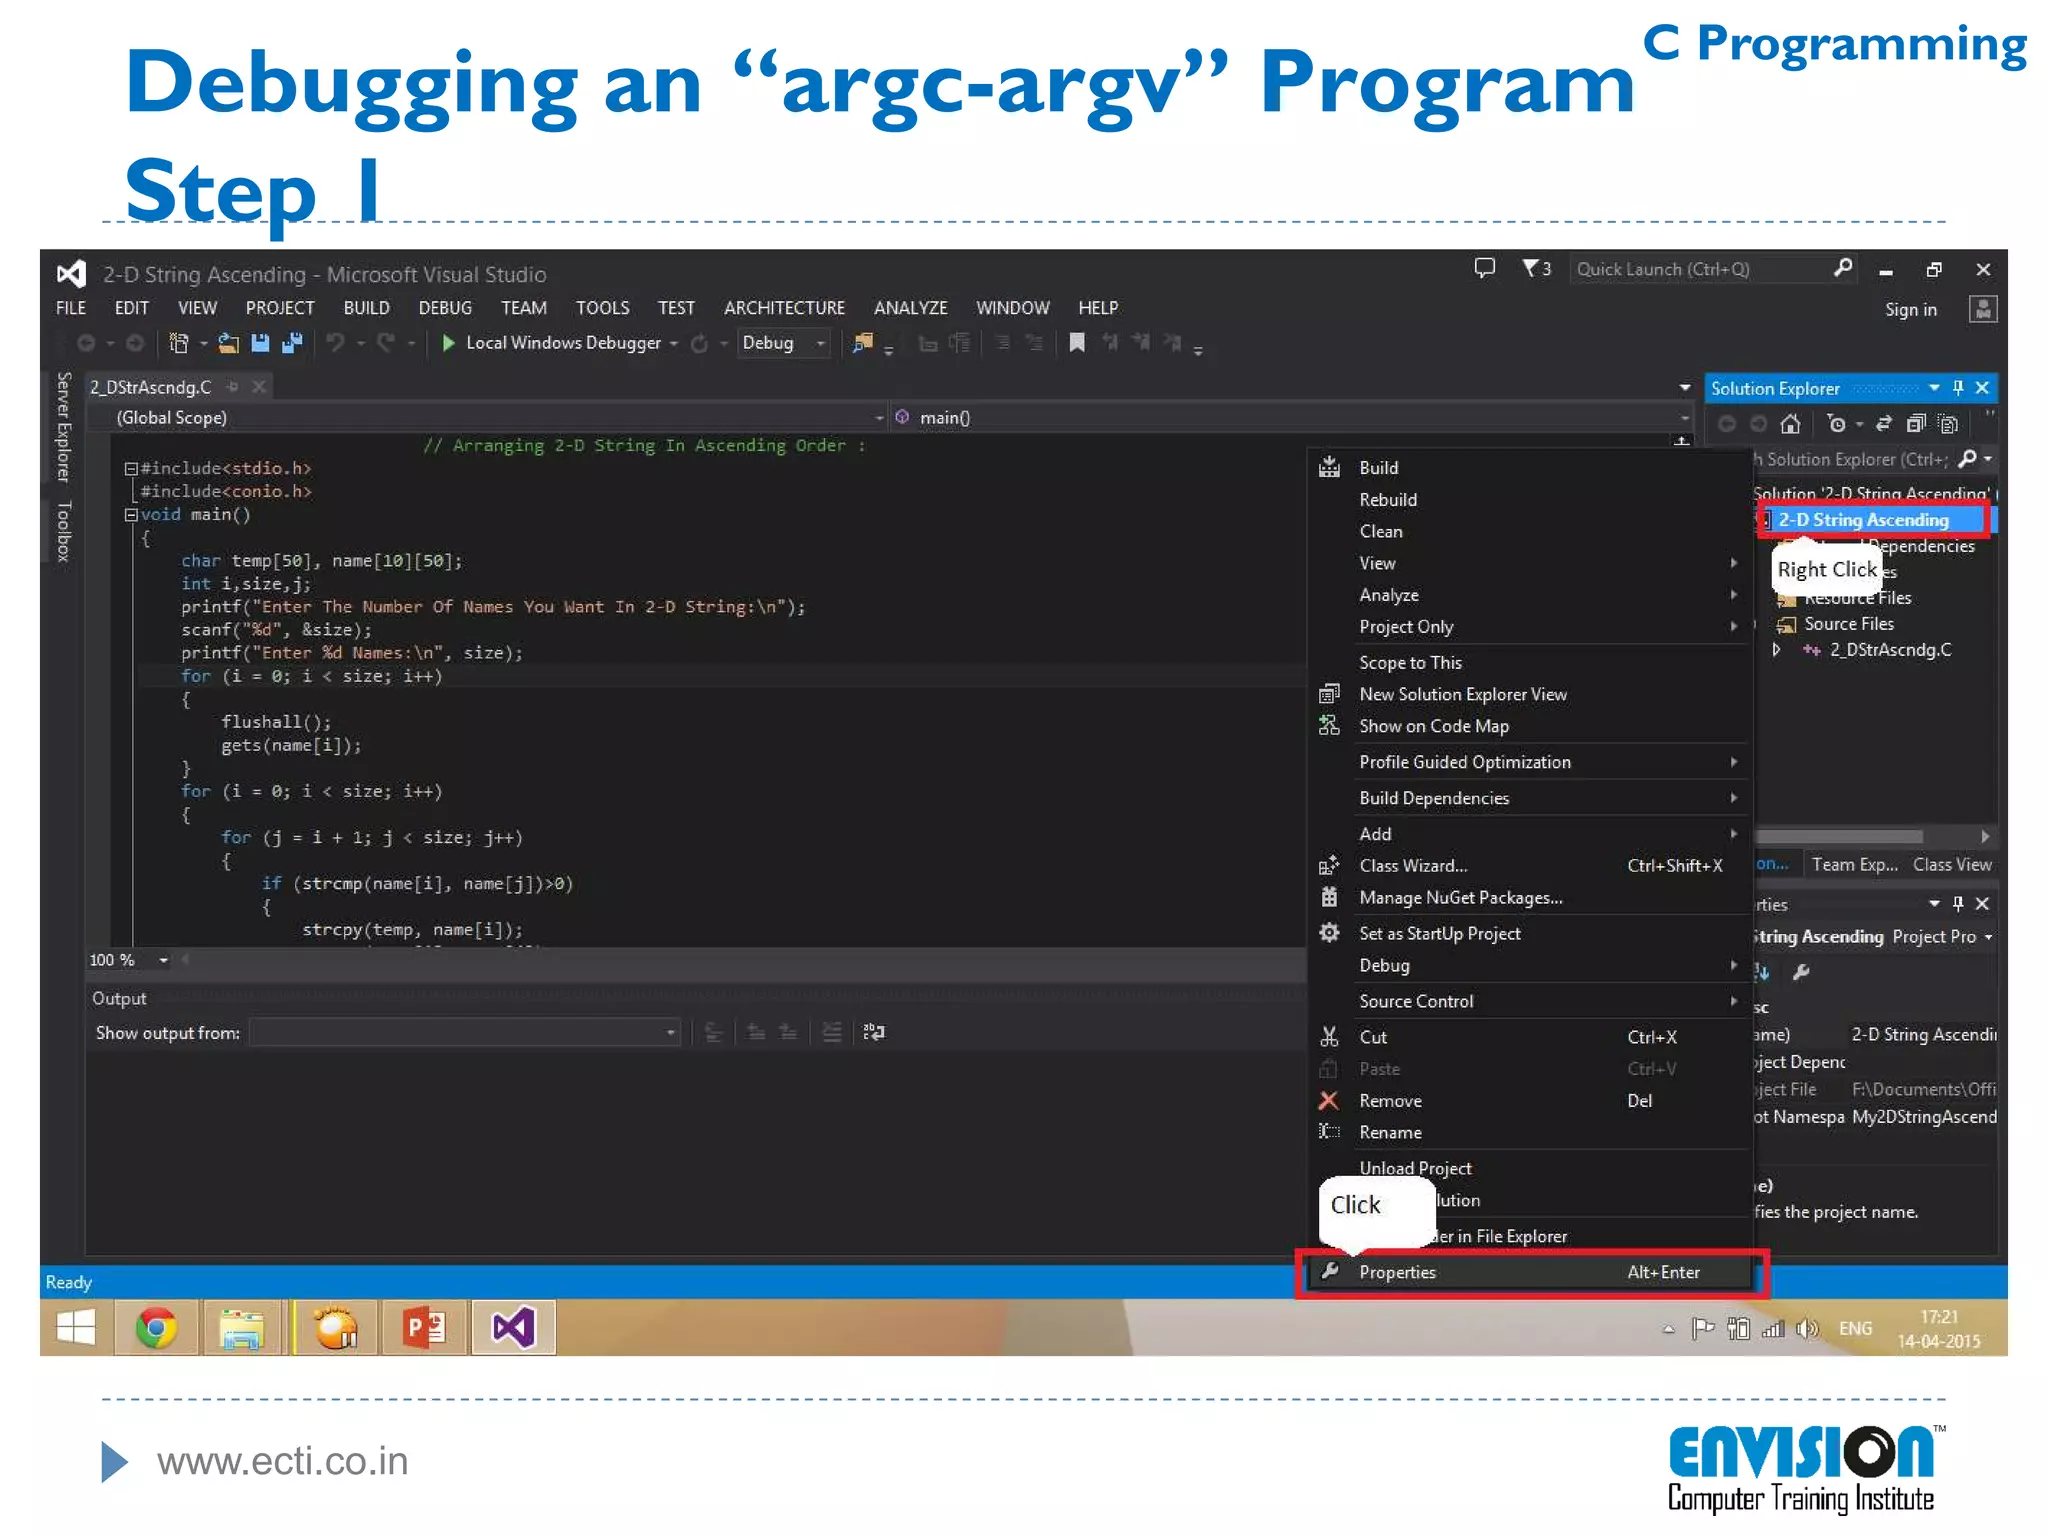Click the Windows Start button
2048x1536 pixels.
[x=76, y=1328]
